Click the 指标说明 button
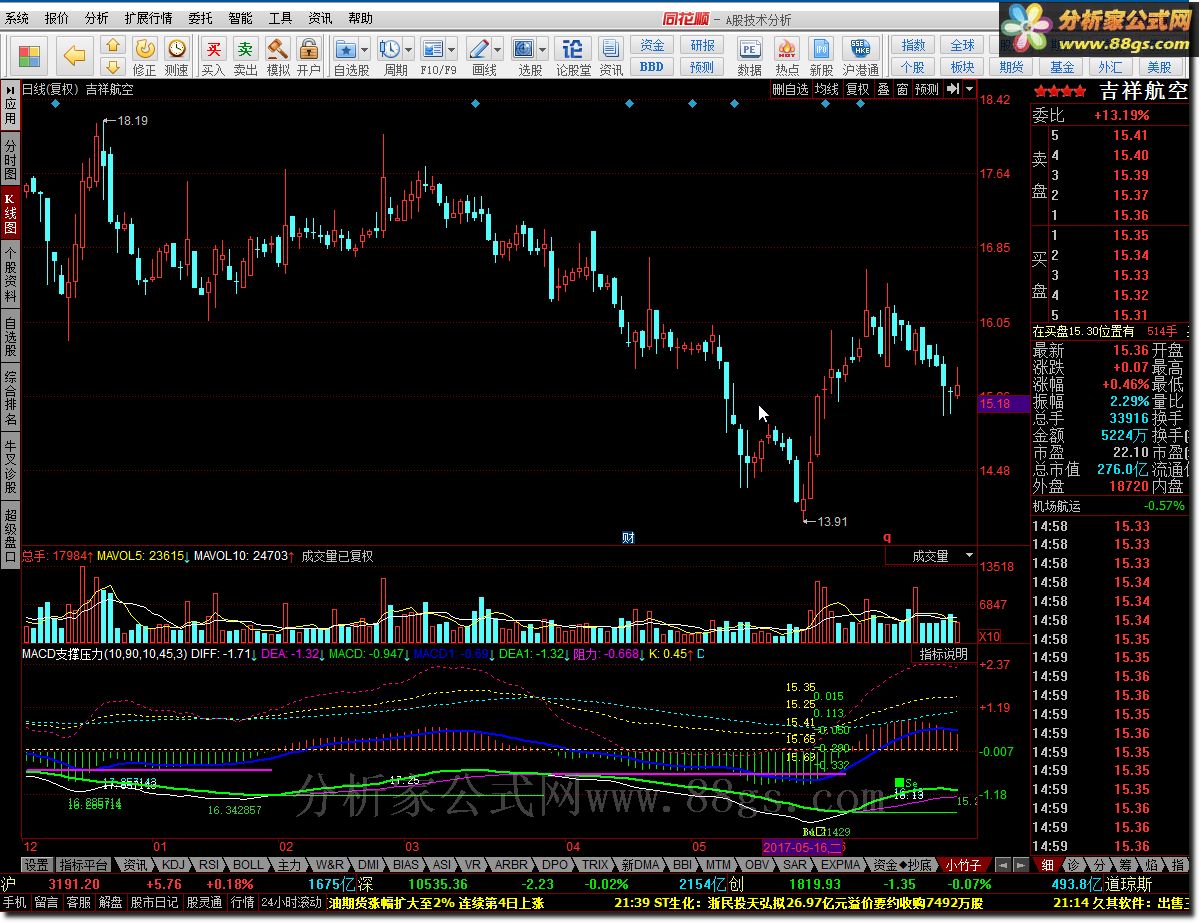This screenshot has width=1201, height=923. click(944, 654)
